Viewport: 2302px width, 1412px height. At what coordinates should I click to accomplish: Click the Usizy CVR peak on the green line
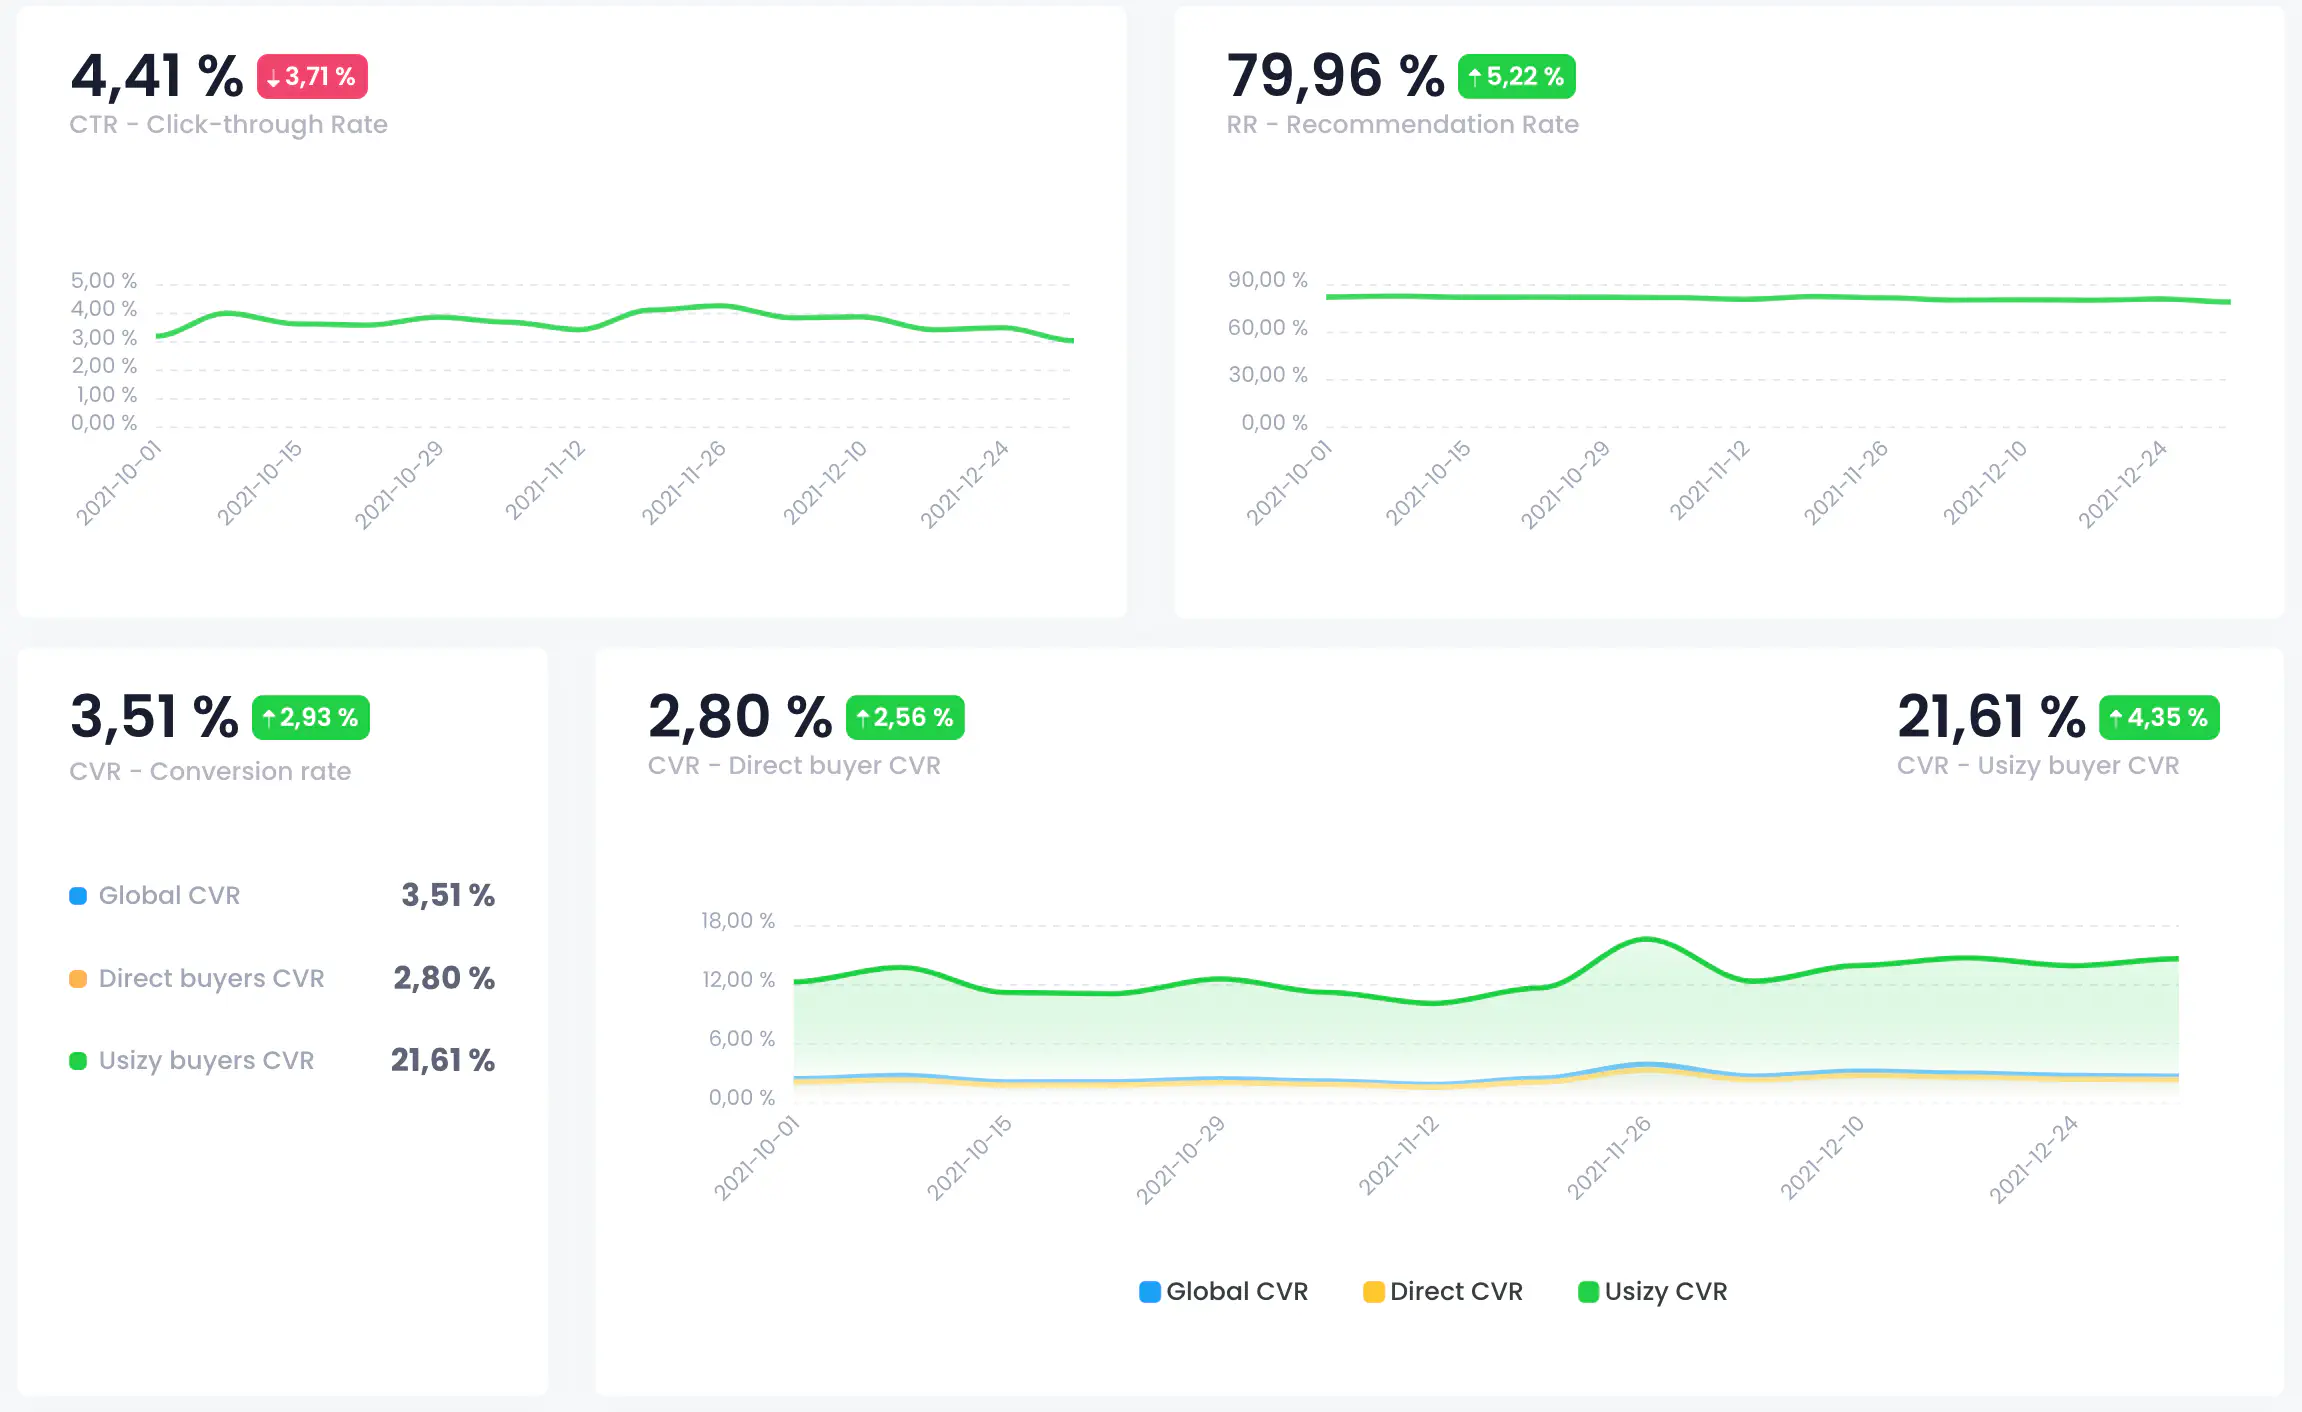coord(1646,939)
